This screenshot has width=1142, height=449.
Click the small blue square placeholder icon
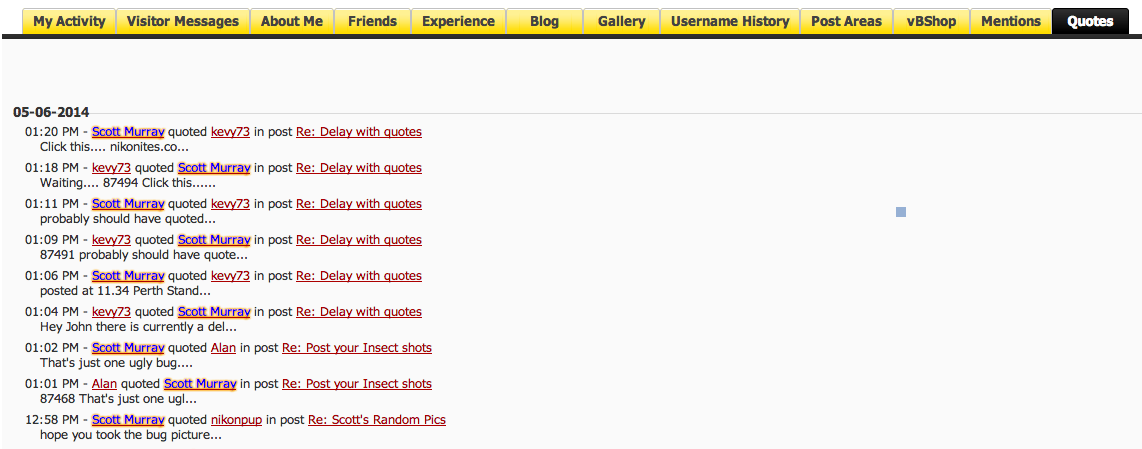[x=901, y=212]
